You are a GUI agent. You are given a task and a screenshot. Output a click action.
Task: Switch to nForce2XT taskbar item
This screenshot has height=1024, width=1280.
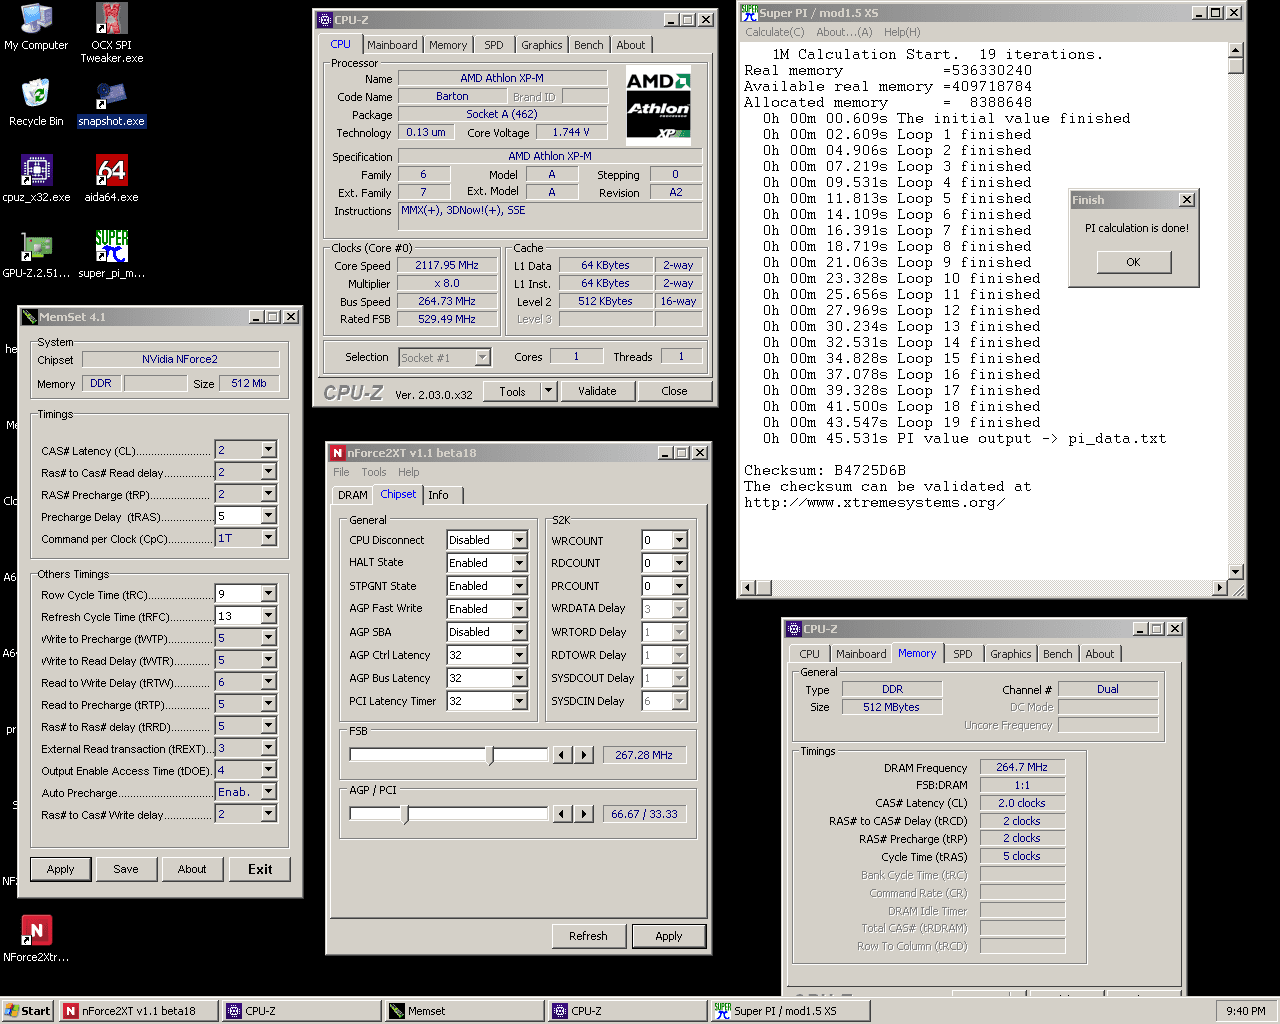coord(138,1011)
